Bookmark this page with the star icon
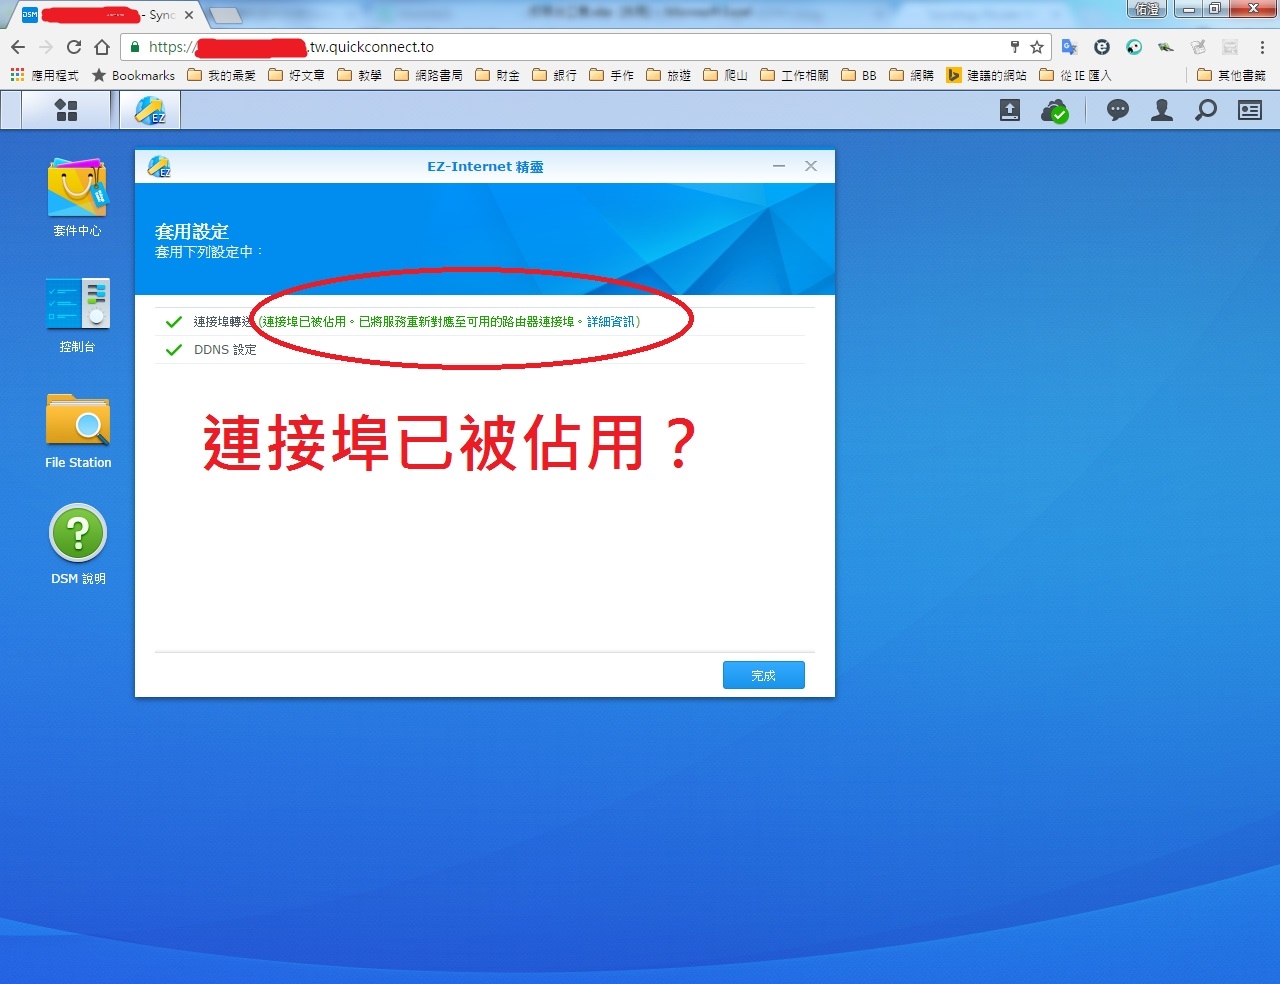 point(1037,47)
